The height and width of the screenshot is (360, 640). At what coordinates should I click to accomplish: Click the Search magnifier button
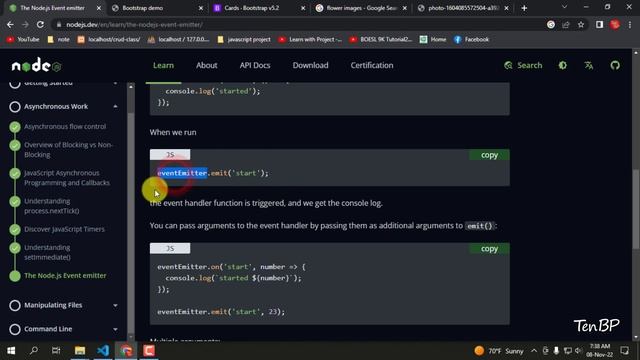(x=523, y=65)
